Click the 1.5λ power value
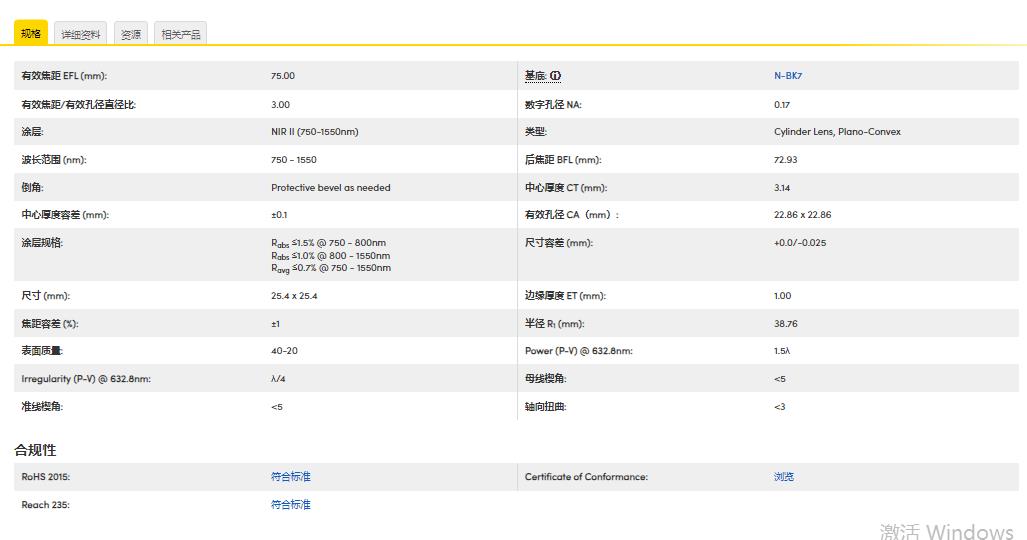The height and width of the screenshot is (540, 1027). pos(782,351)
